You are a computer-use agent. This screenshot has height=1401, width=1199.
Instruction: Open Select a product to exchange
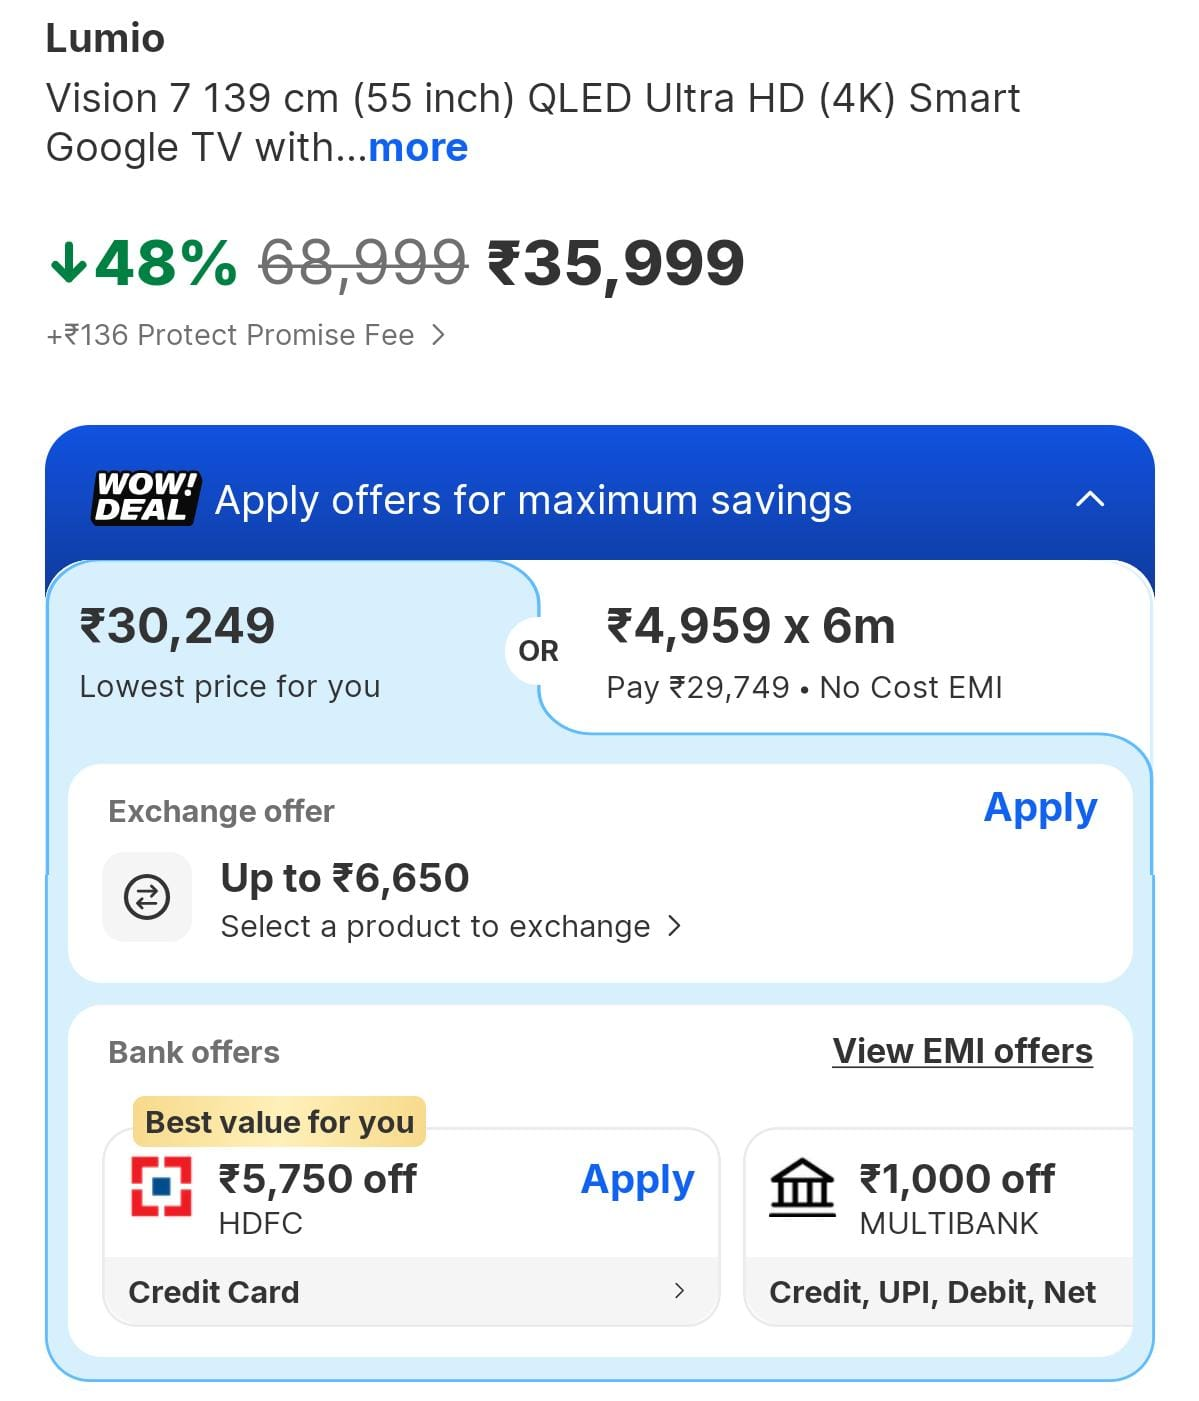coord(450,927)
